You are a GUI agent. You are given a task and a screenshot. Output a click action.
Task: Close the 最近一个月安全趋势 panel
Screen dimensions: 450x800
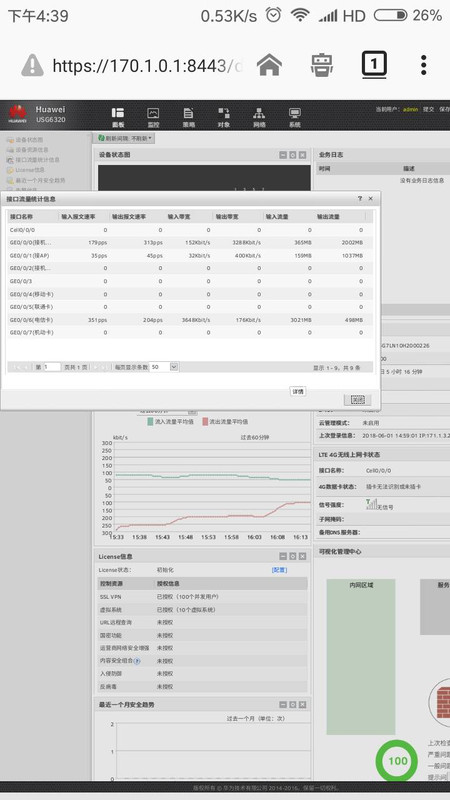pyautogui.click(x=302, y=705)
